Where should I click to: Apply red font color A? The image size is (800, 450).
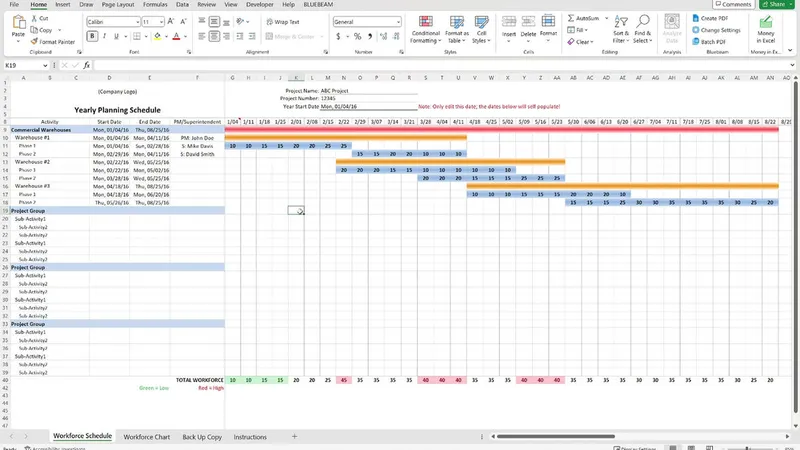176,36
